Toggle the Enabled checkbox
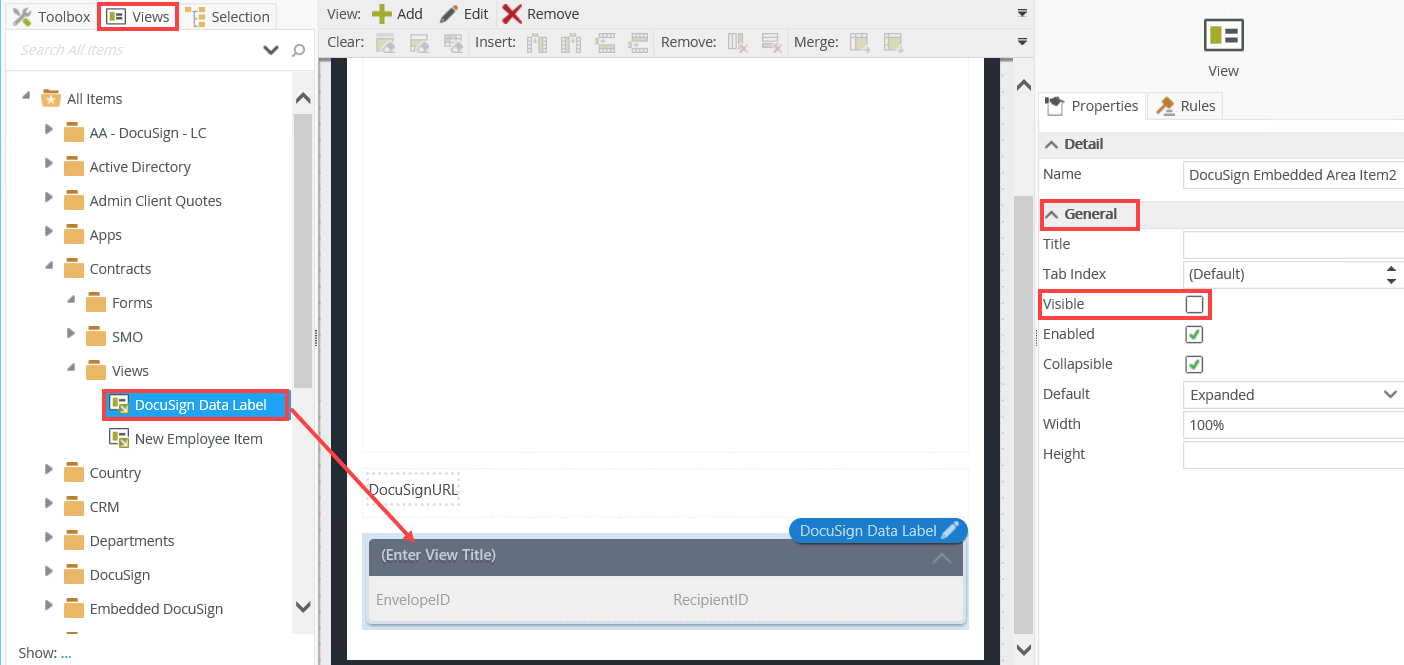 tap(1194, 334)
